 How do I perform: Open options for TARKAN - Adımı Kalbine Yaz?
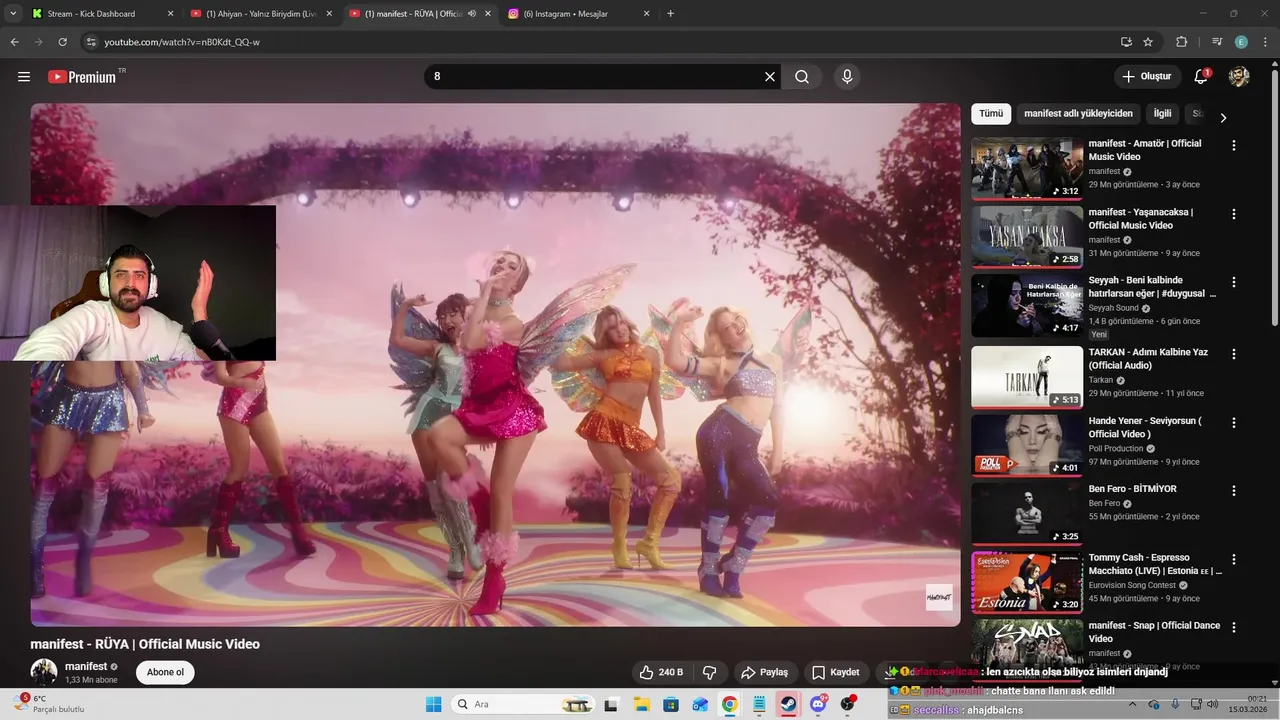(1234, 355)
